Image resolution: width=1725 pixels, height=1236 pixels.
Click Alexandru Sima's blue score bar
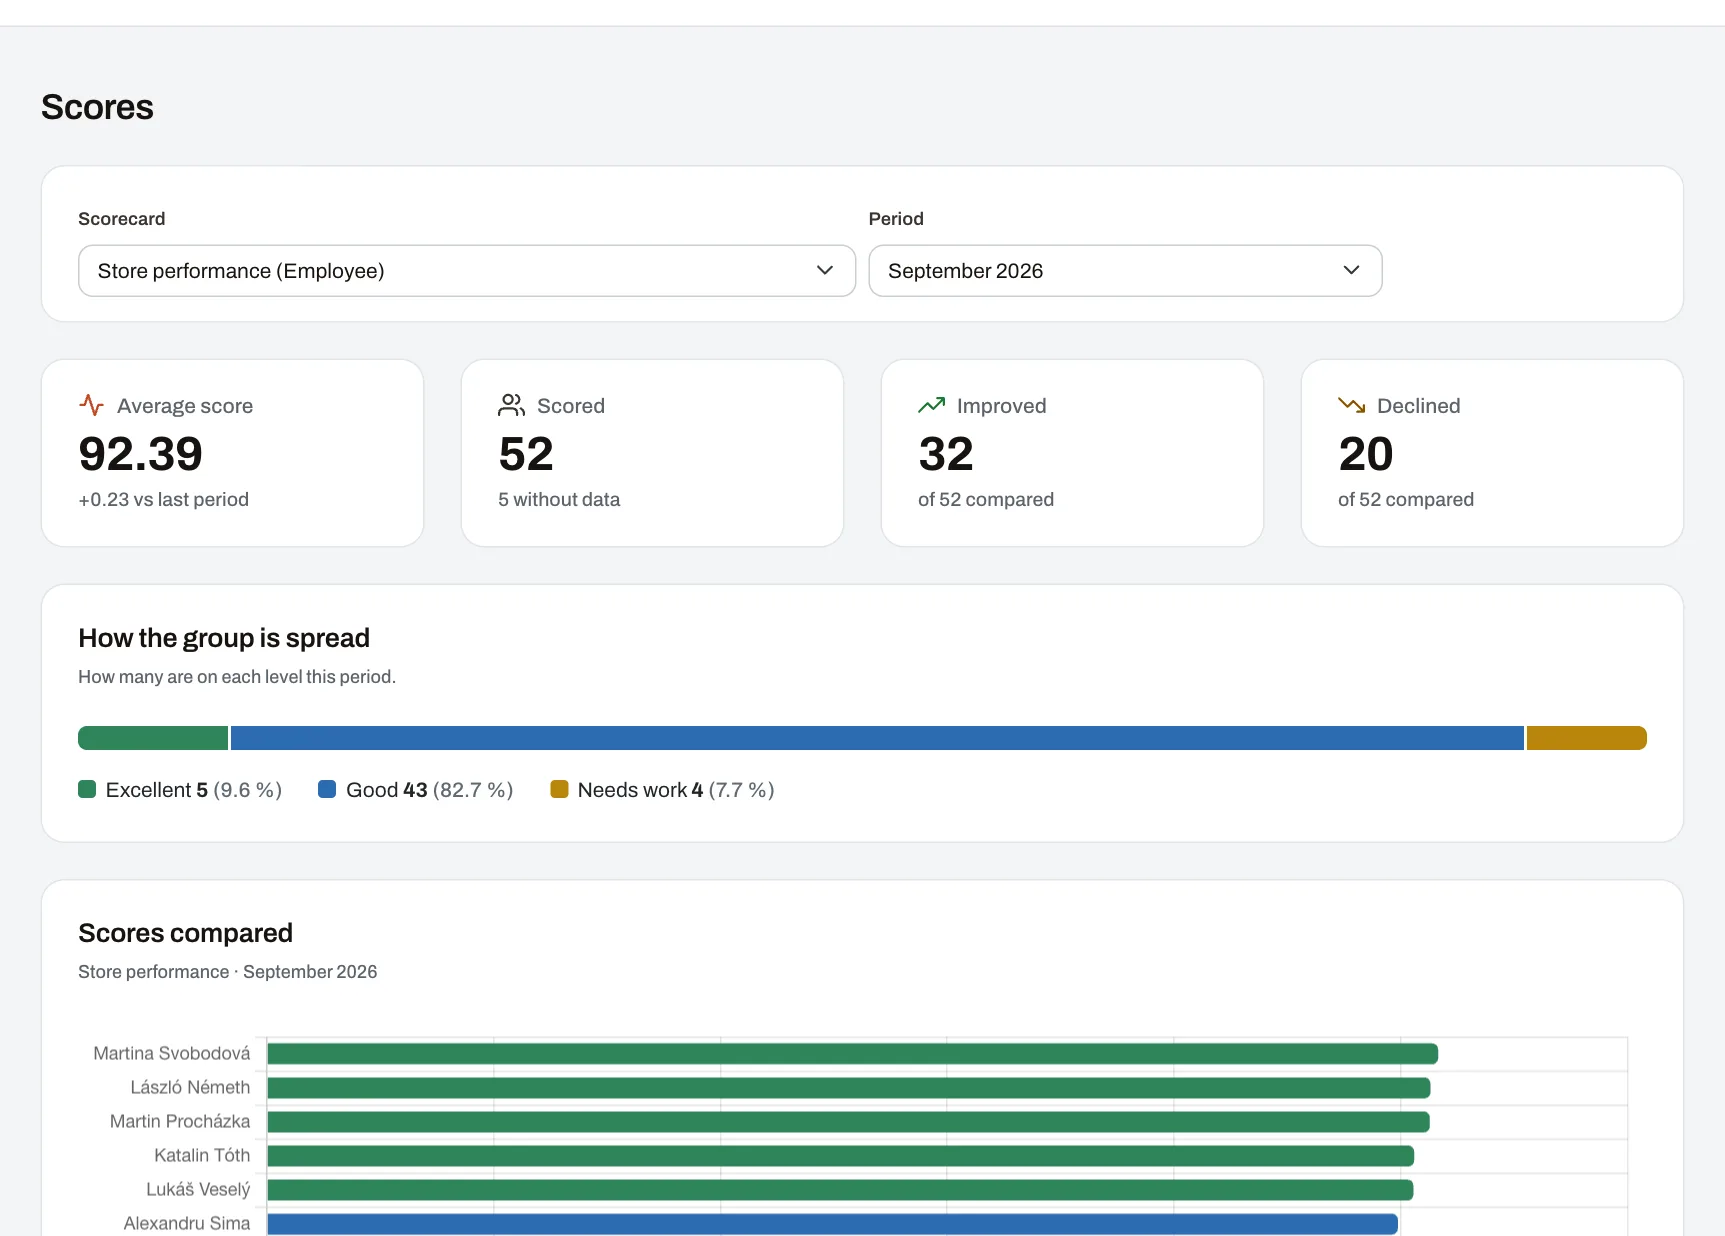832,1223
